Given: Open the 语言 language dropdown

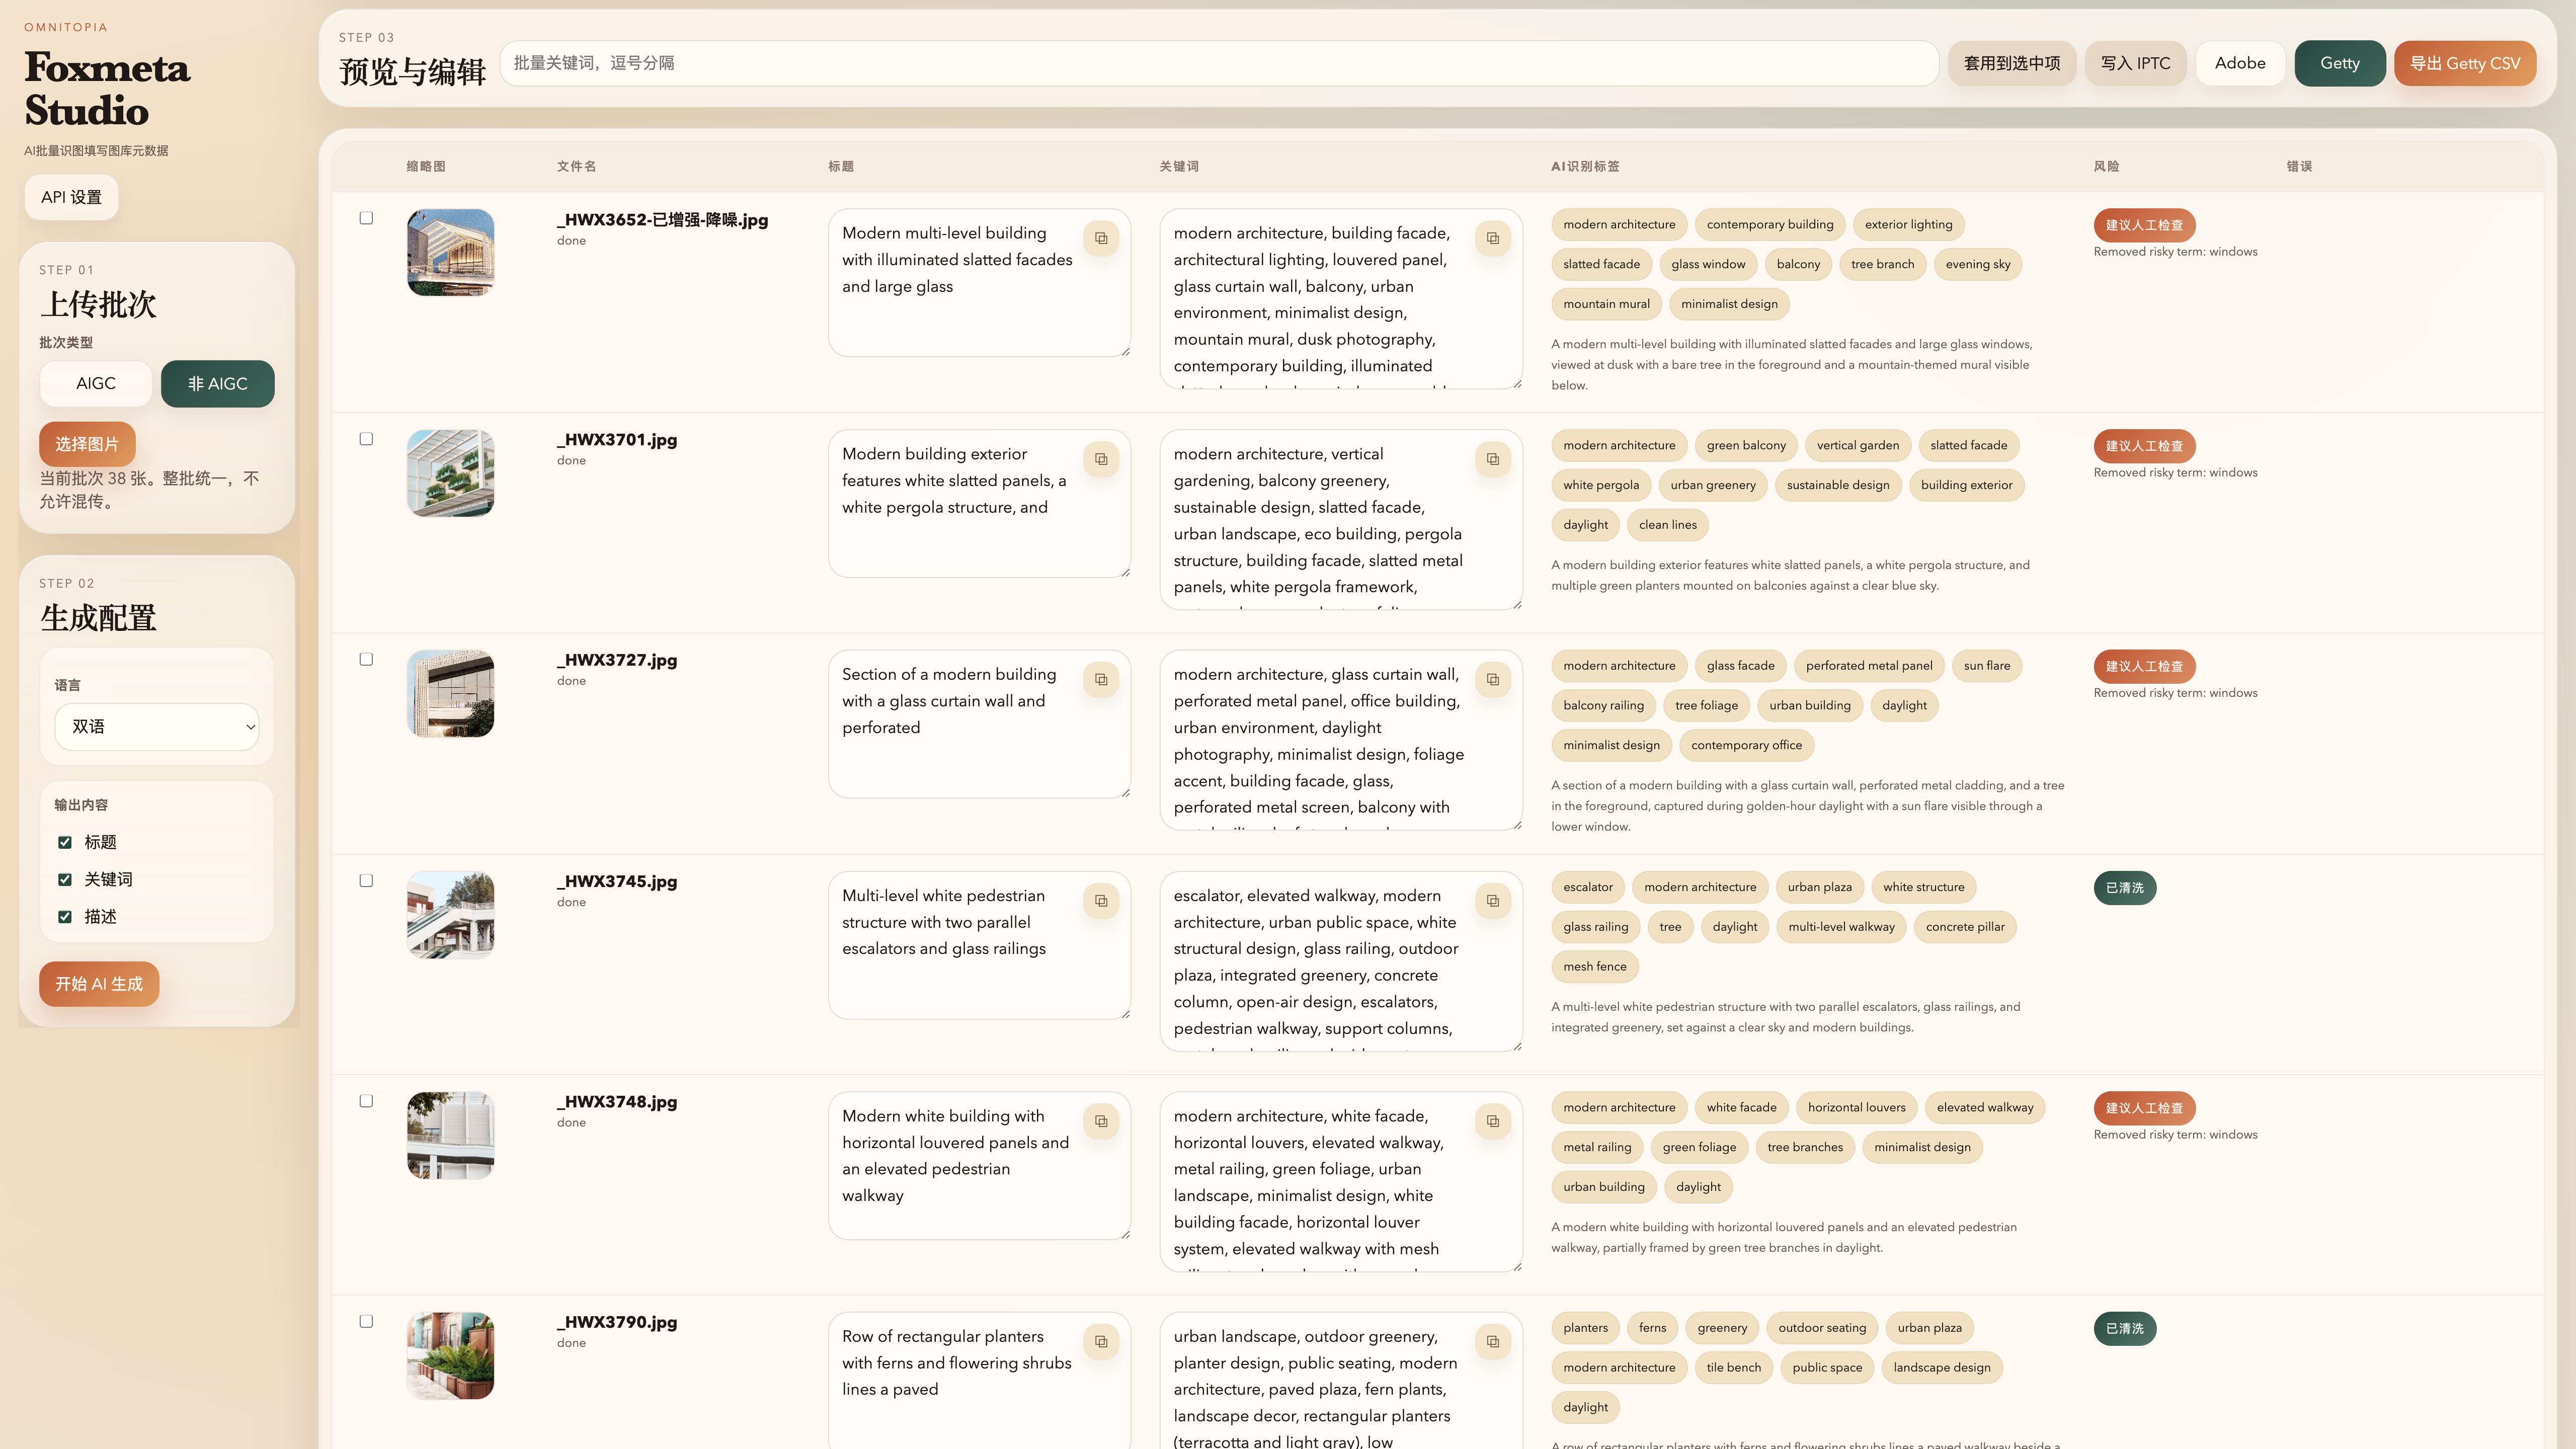Looking at the screenshot, I should click(x=157, y=727).
